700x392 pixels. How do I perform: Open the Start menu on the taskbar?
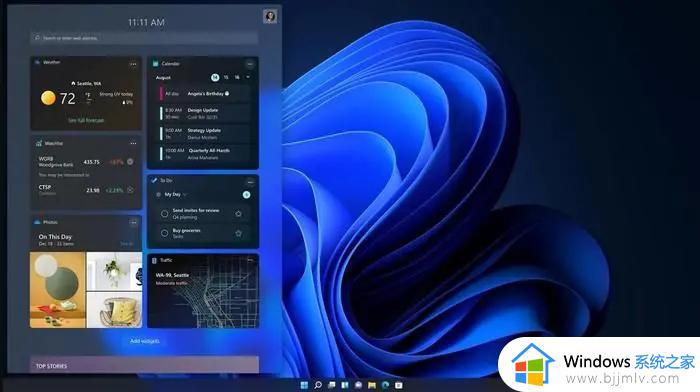click(304, 385)
